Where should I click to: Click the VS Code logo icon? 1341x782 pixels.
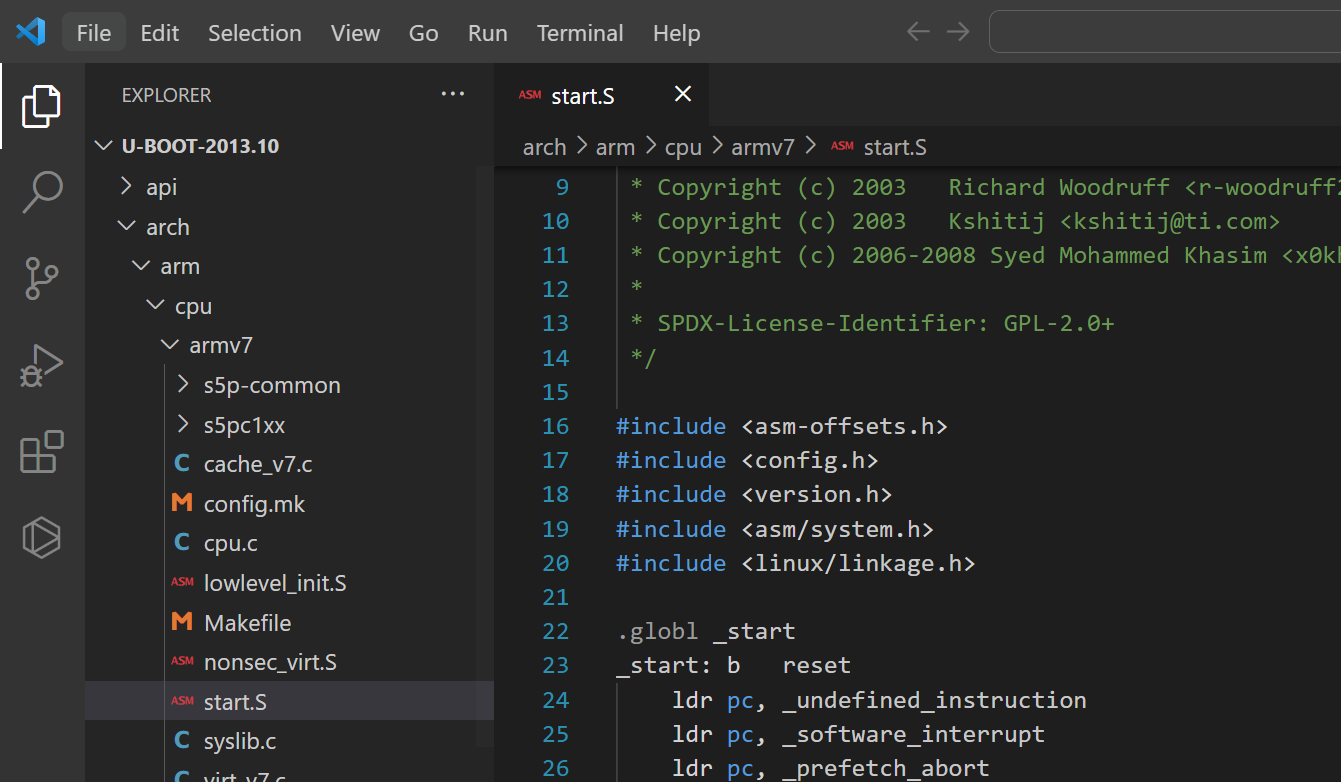(31, 32)
